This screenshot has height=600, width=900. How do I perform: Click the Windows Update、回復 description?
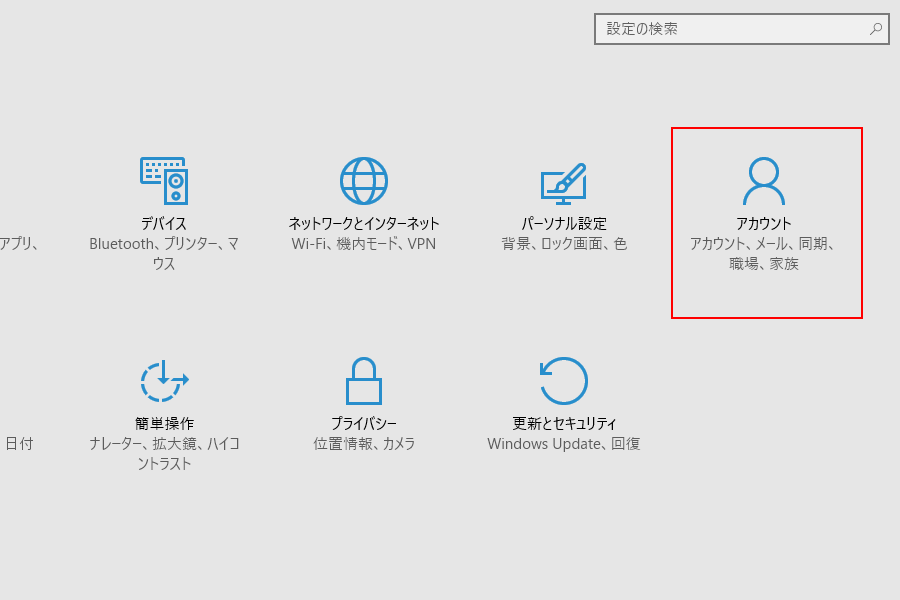[564, 444]
